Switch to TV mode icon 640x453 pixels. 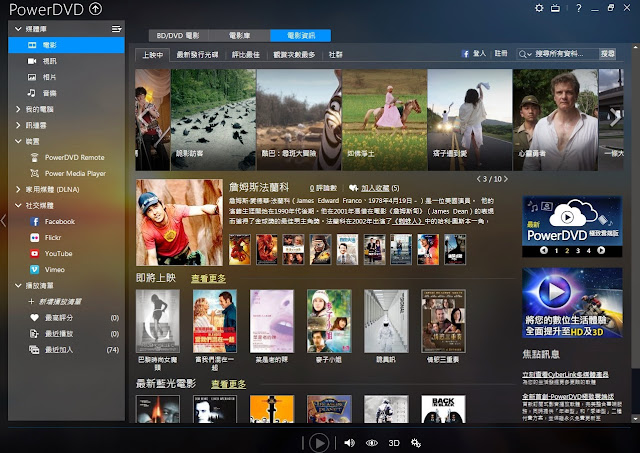pos(556,8)
